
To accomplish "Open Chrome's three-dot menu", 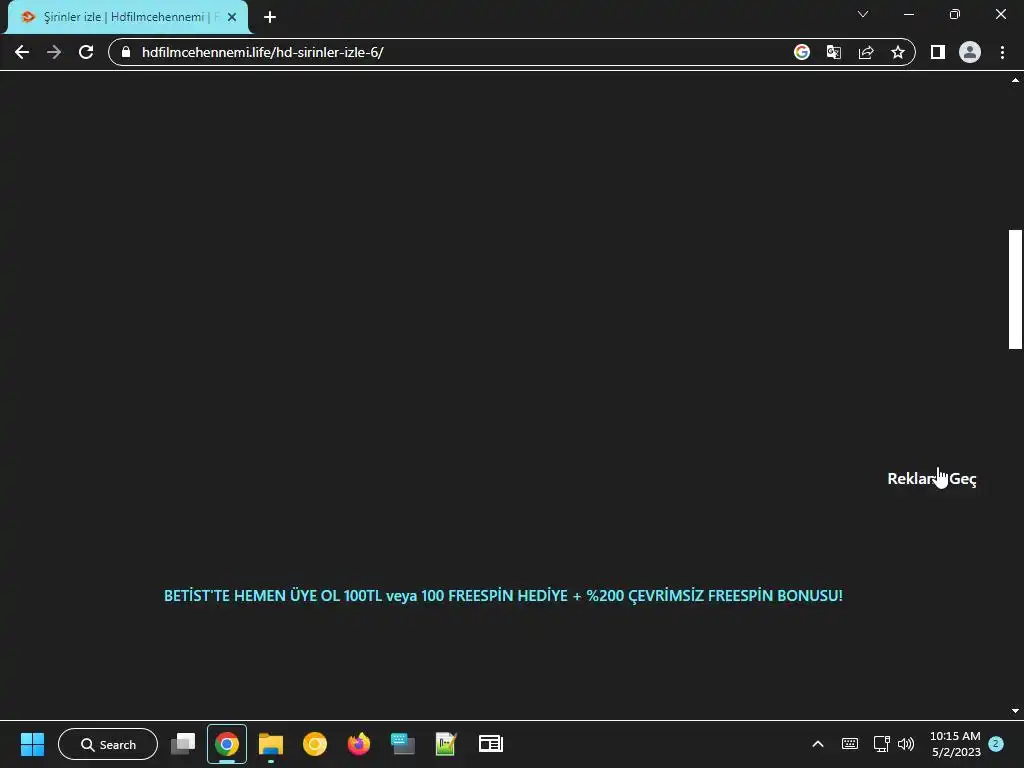I will pos(1002,52).
